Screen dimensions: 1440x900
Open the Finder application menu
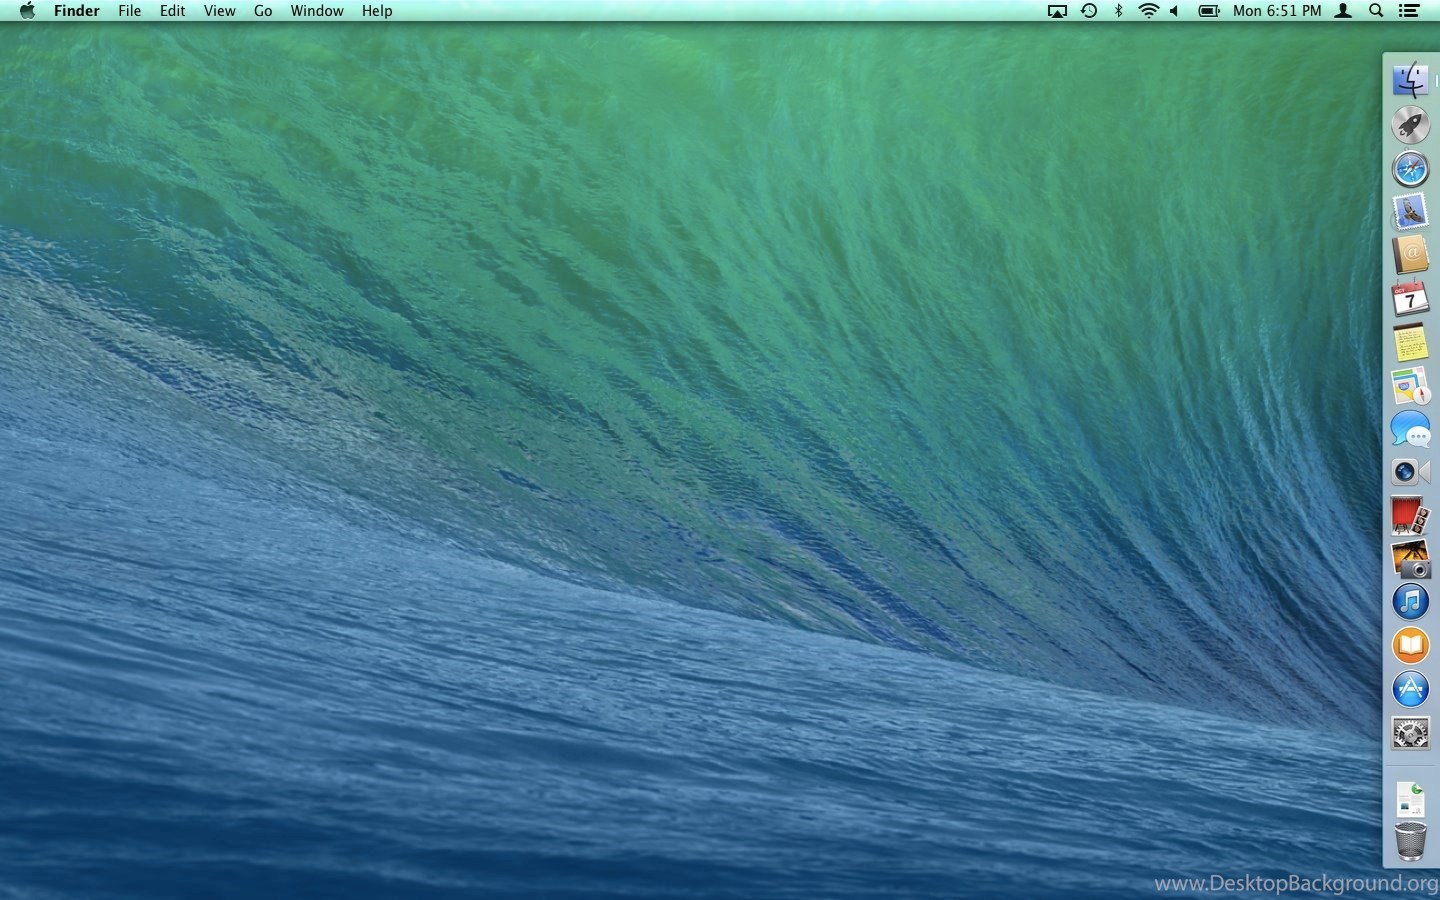(x=77, y=11)
